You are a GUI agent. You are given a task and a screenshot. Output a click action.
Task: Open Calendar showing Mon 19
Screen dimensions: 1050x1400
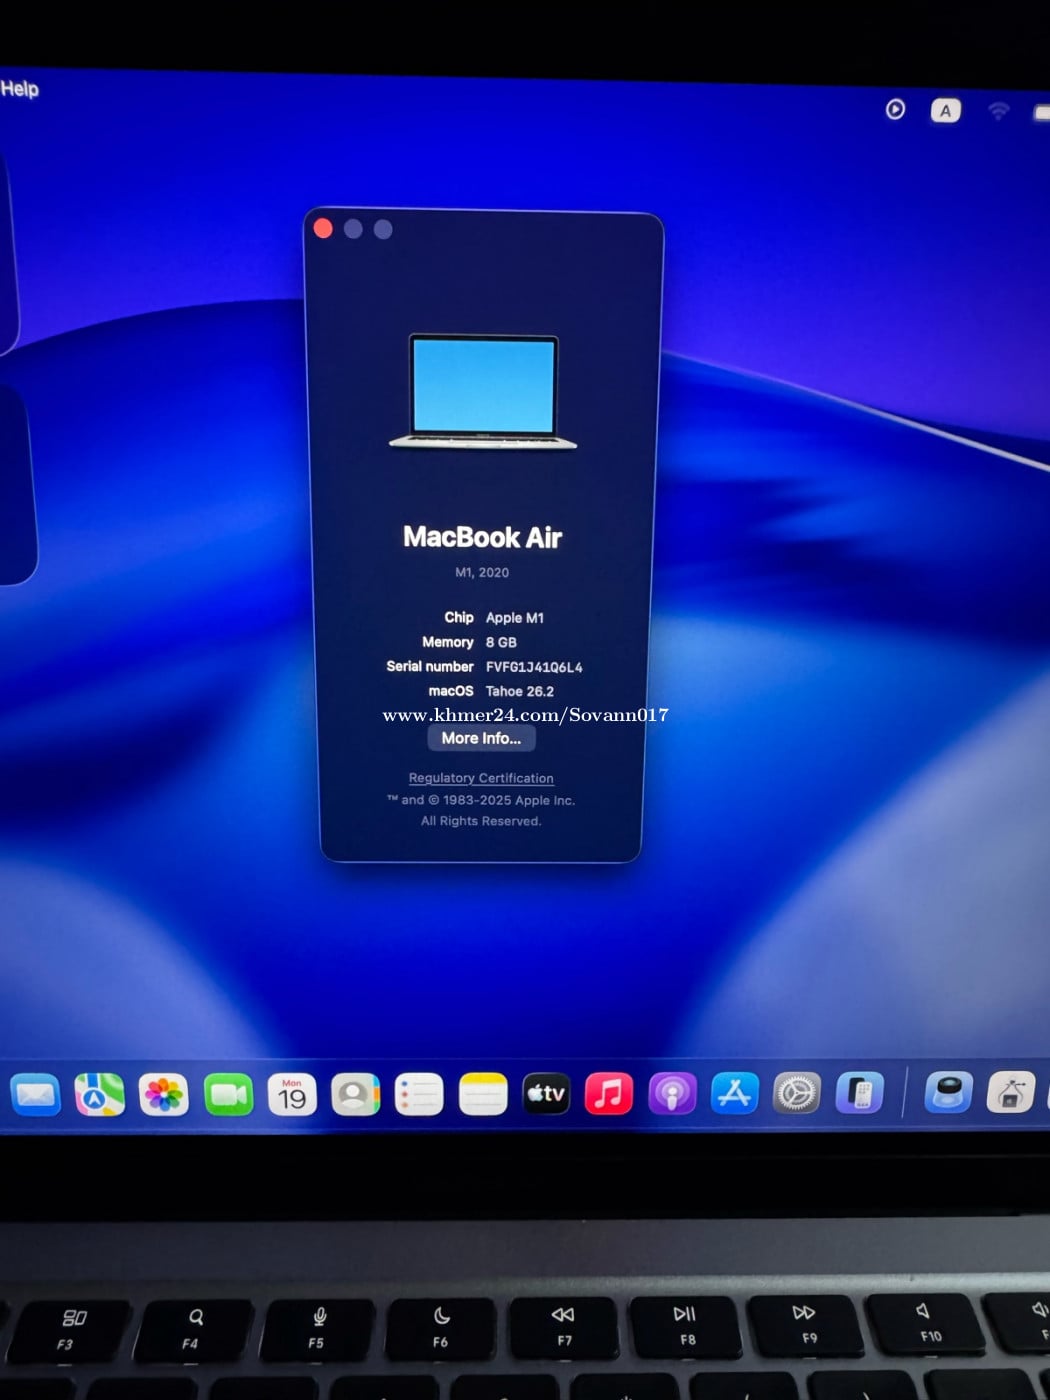[x=292, y=1095]
